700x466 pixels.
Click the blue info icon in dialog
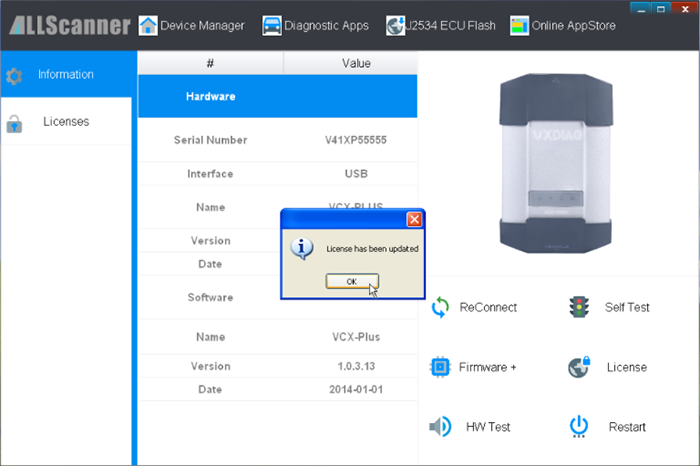point(302,249)
